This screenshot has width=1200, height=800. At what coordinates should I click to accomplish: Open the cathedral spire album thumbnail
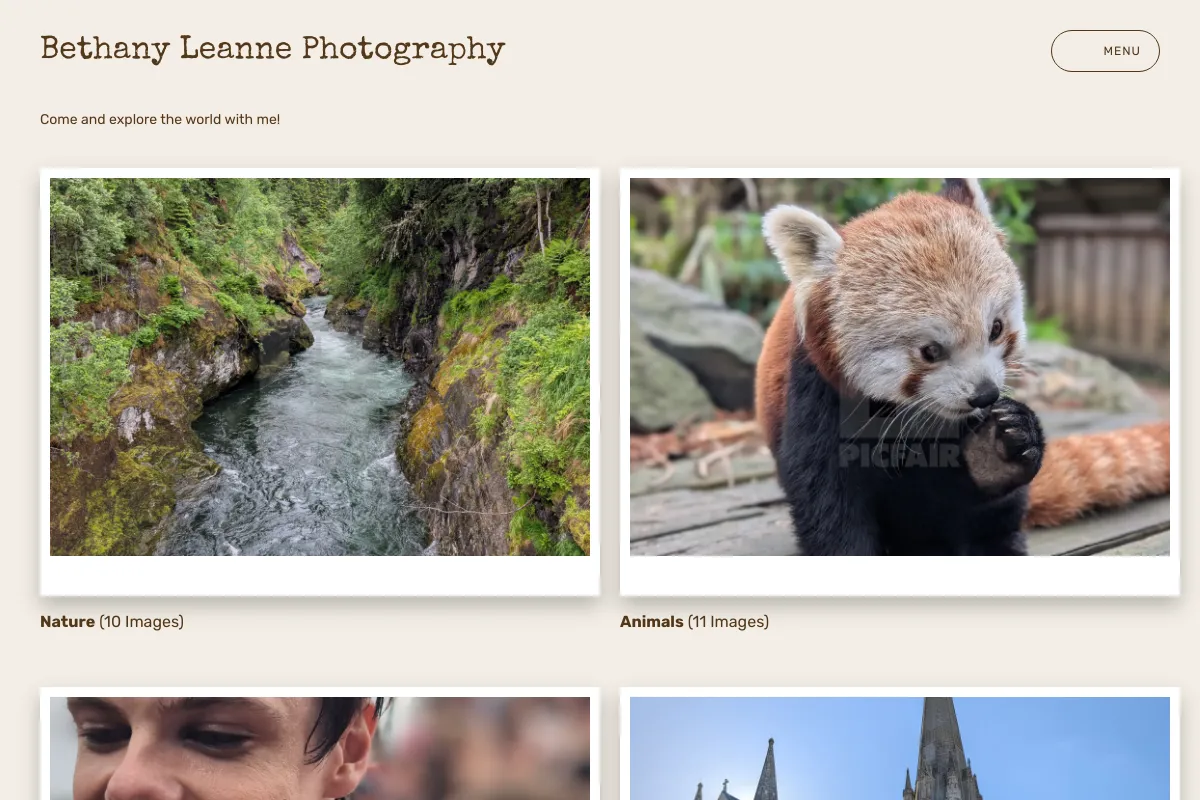(900, 748)
